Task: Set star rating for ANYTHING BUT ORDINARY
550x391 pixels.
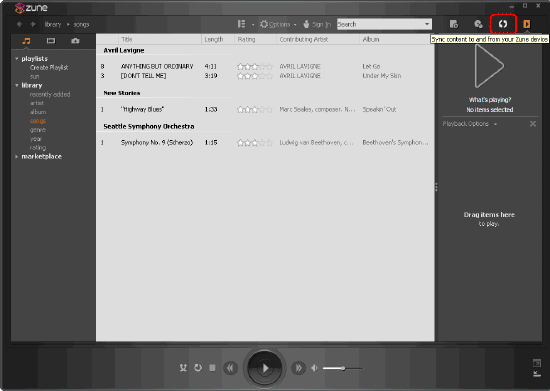Action: tap(255, 66)
